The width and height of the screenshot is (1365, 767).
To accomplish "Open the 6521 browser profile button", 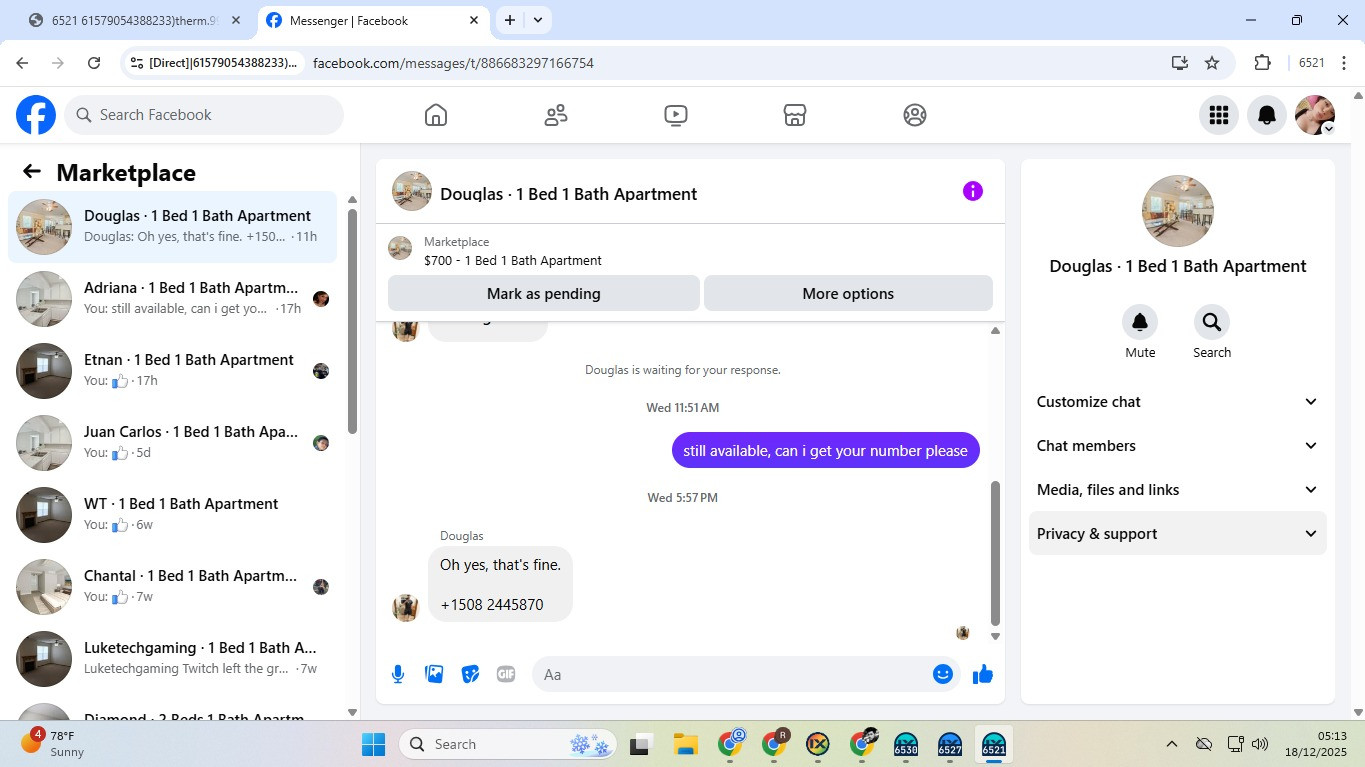I will click(x=1312, y=63).
